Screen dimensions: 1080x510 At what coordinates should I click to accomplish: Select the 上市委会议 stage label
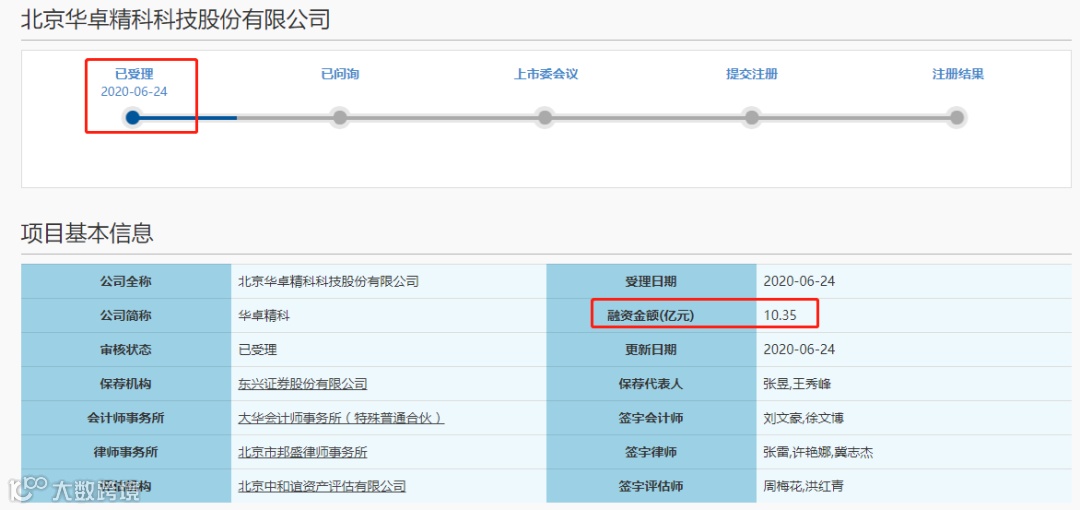[x=546, y=74]
